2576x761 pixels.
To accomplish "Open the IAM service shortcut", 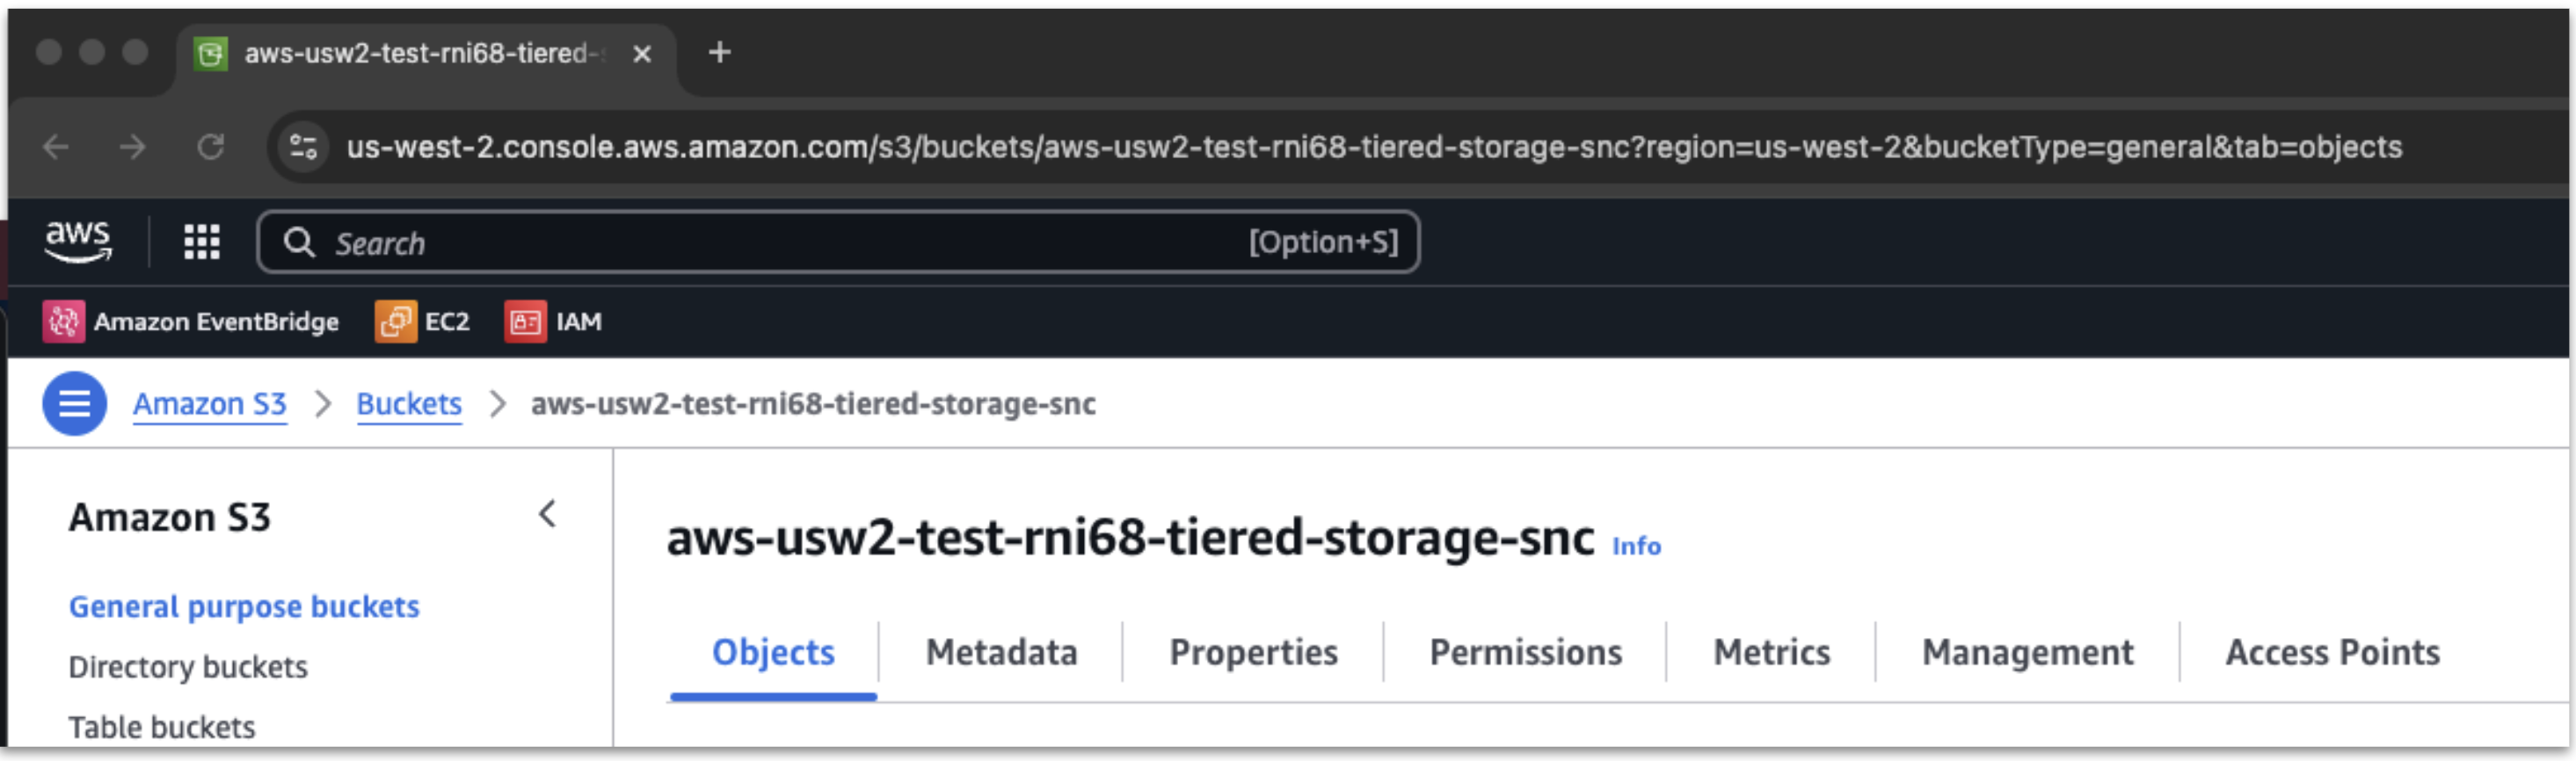I will pyautogui.click(x=554, y=322).
